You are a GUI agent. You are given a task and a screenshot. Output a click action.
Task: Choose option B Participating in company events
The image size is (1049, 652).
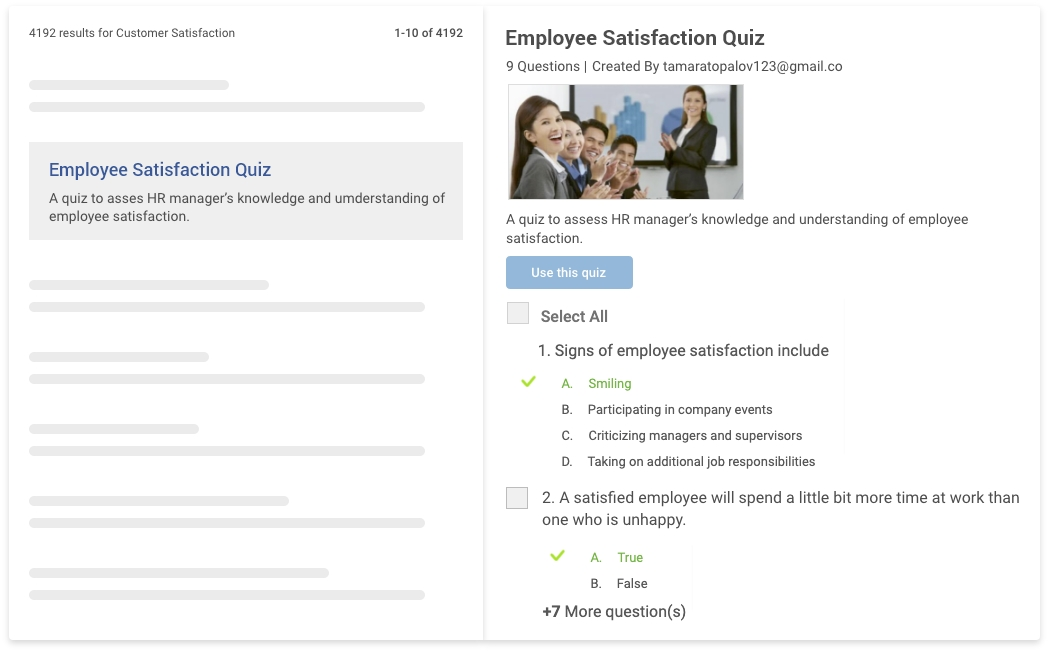(679, 410)
